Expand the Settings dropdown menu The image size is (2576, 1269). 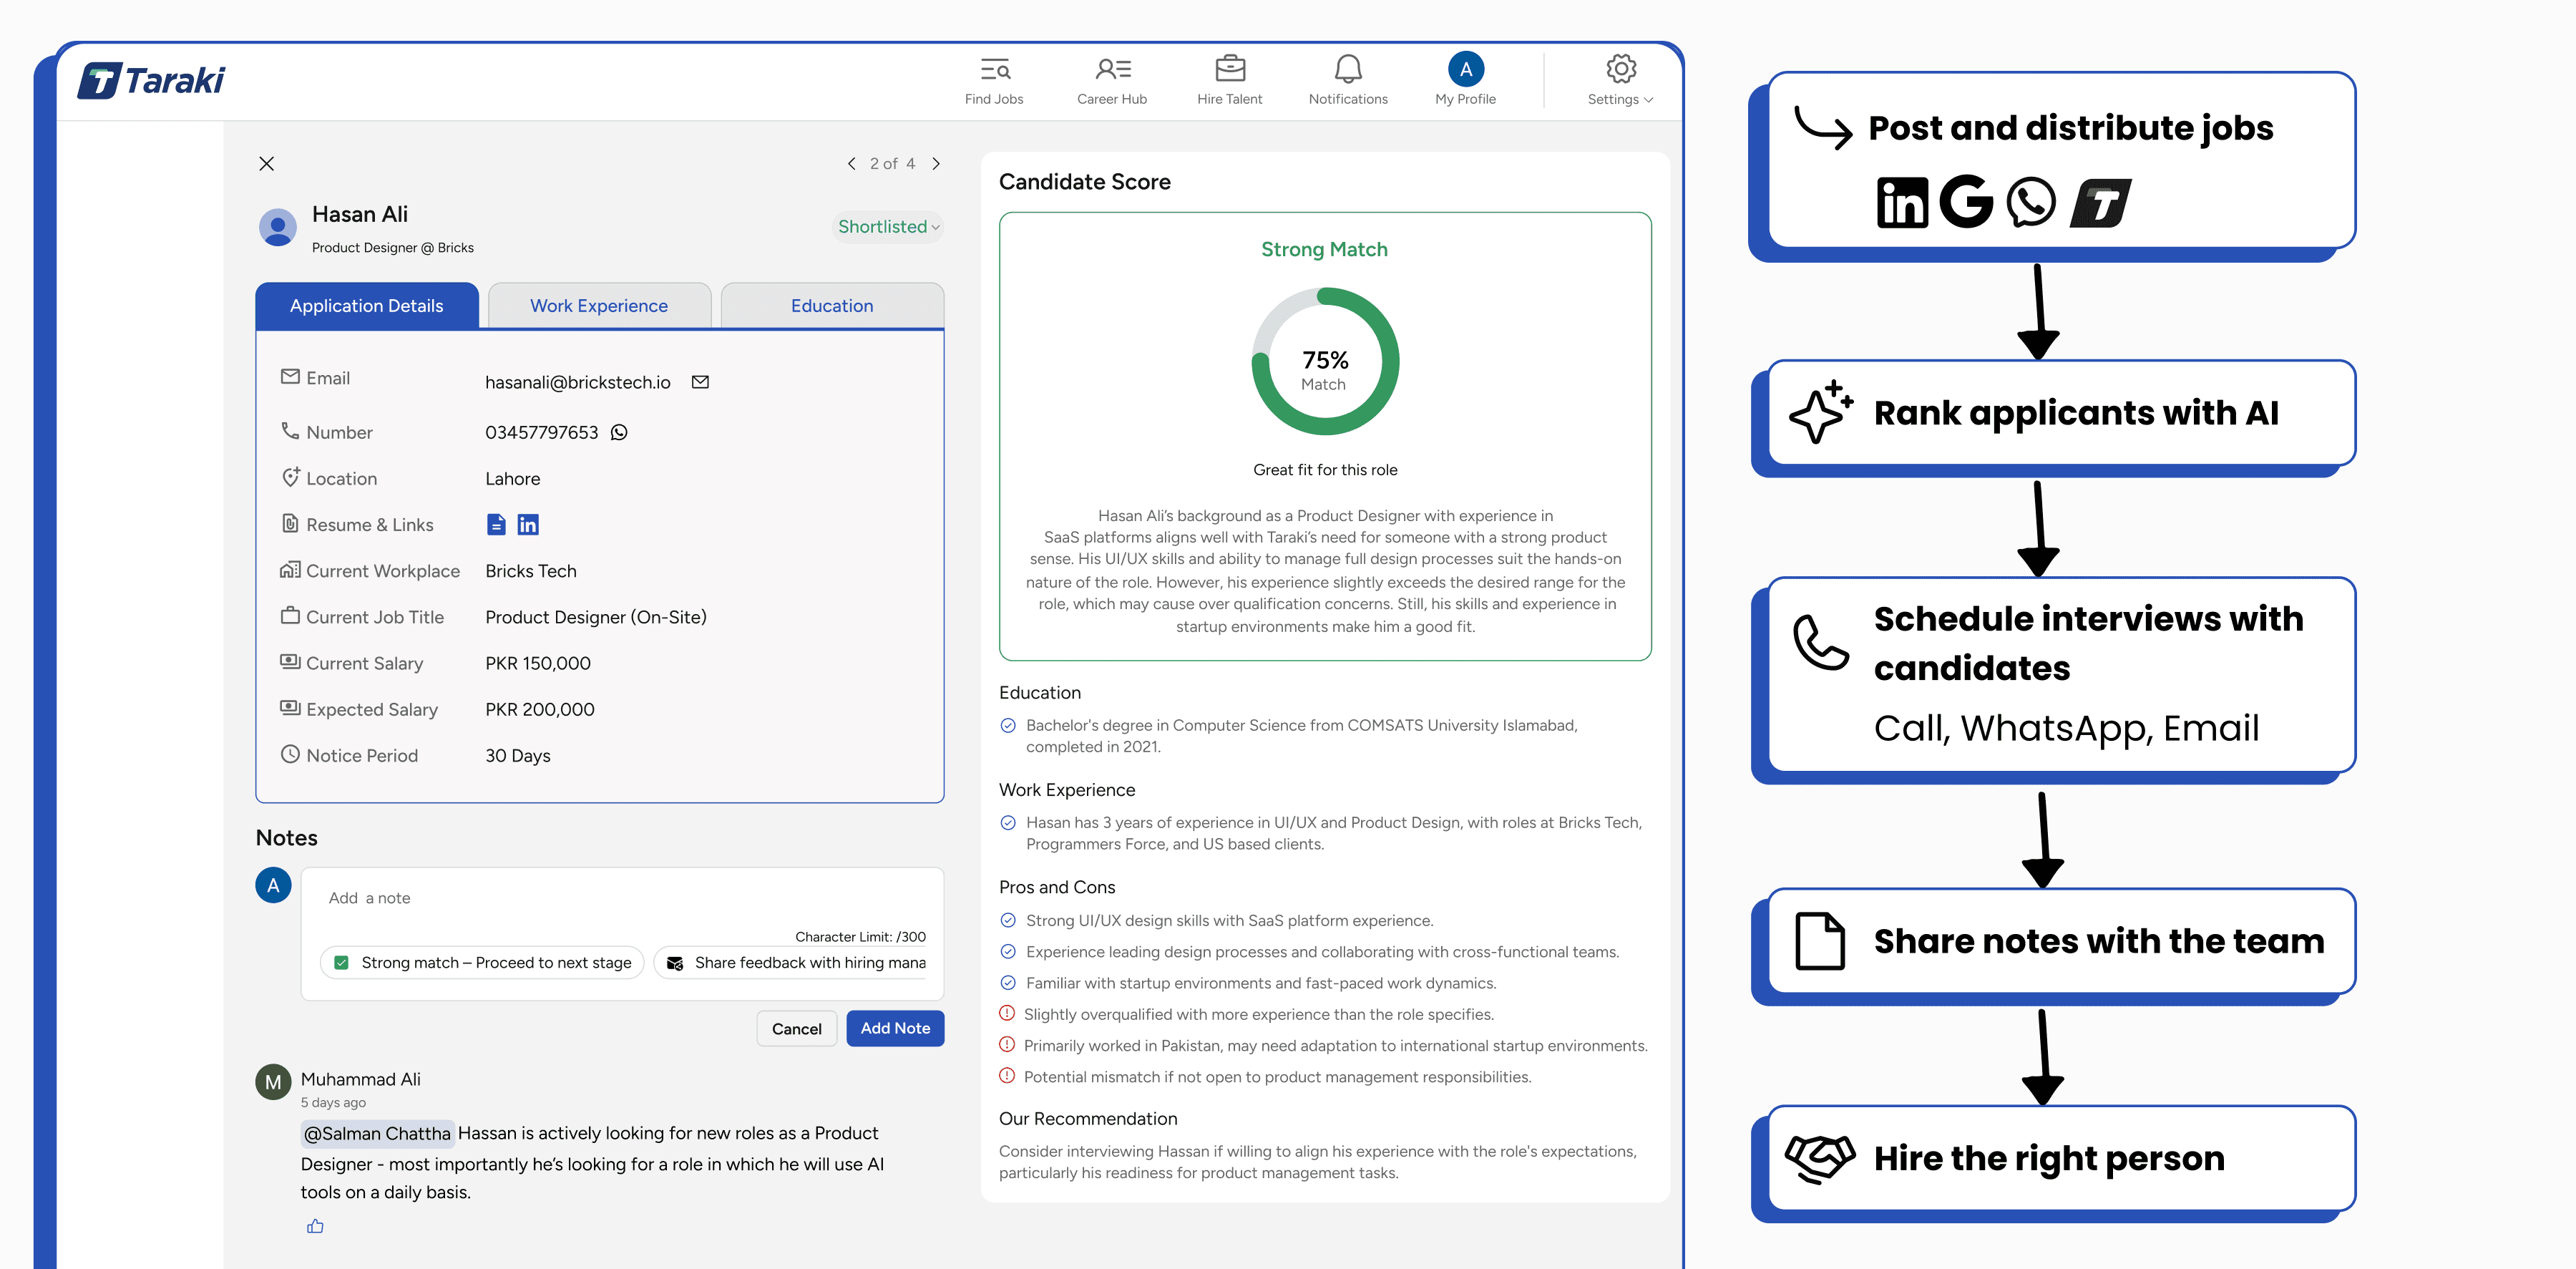1620,99
